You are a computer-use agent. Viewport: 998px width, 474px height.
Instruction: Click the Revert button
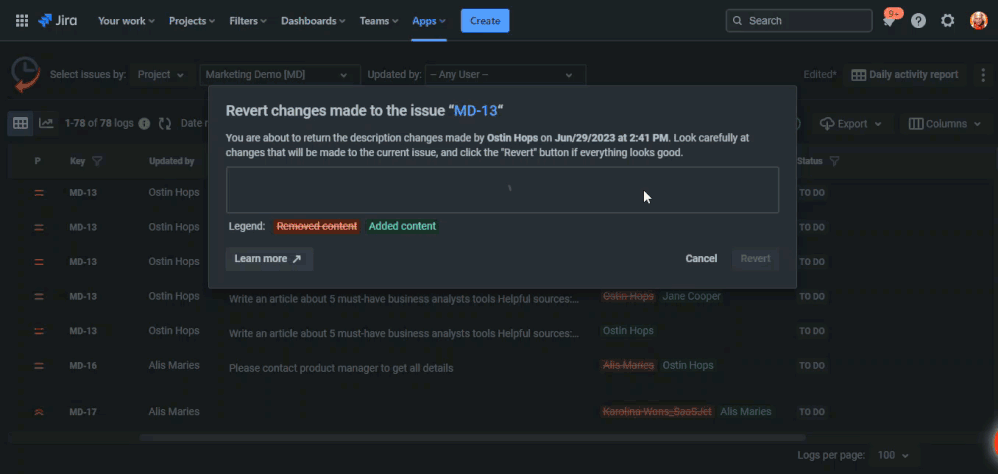pyautogui.click(x=756, y=259)
